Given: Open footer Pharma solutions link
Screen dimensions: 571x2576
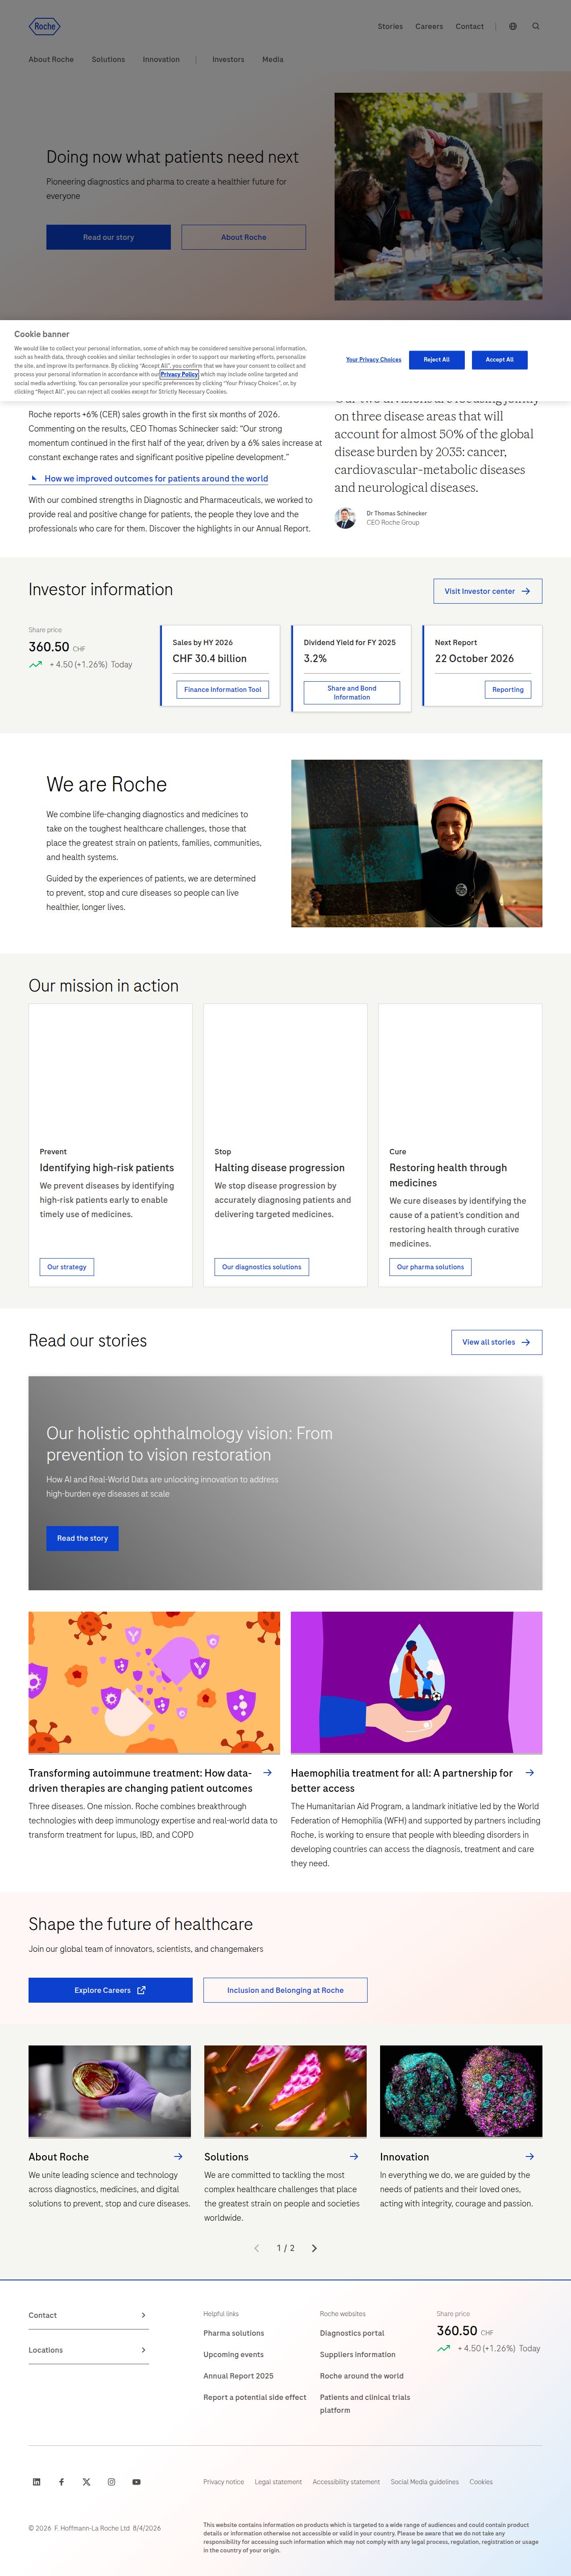Looking at the screenshot, I should click(234, 2333).
